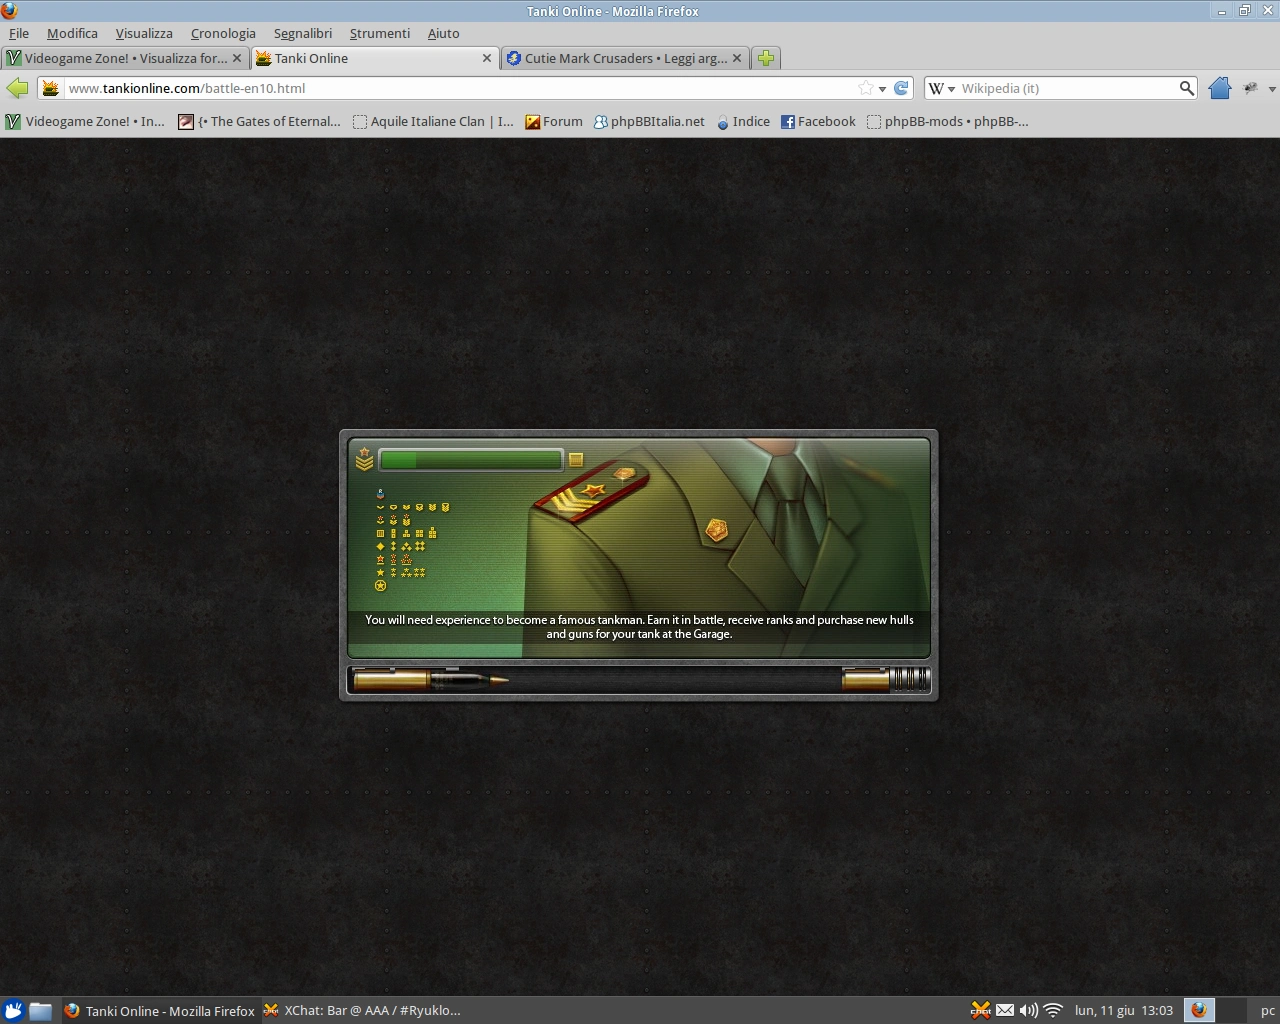Click the Firefox icon near the clock
1280x1024 pixels.
[x=1199, y=1010]
